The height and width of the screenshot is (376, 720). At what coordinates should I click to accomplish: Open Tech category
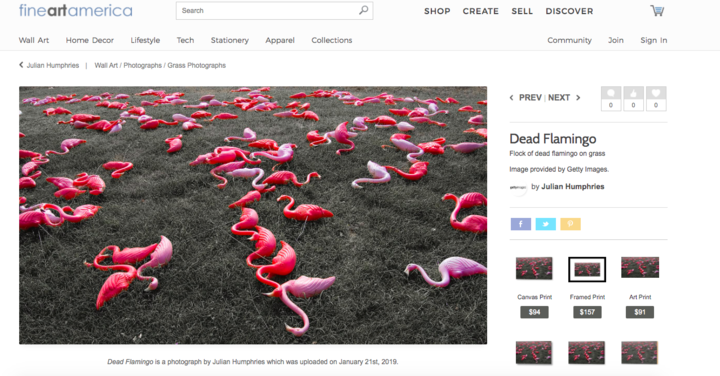pyautogui.click(x=185, y=40)
